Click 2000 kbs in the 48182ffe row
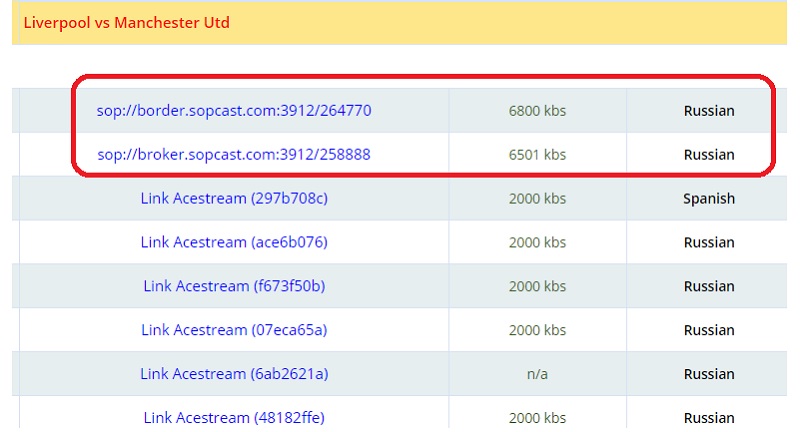The image size is (800, 432). (537, 418)
